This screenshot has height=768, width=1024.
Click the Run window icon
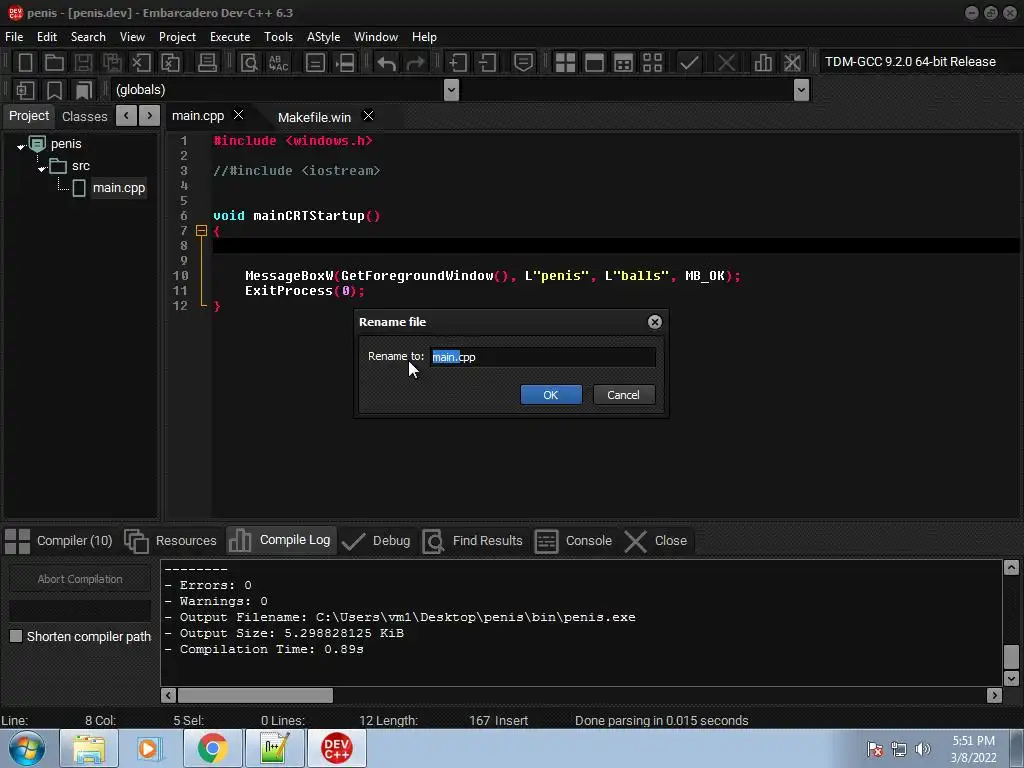pos(594,62)
